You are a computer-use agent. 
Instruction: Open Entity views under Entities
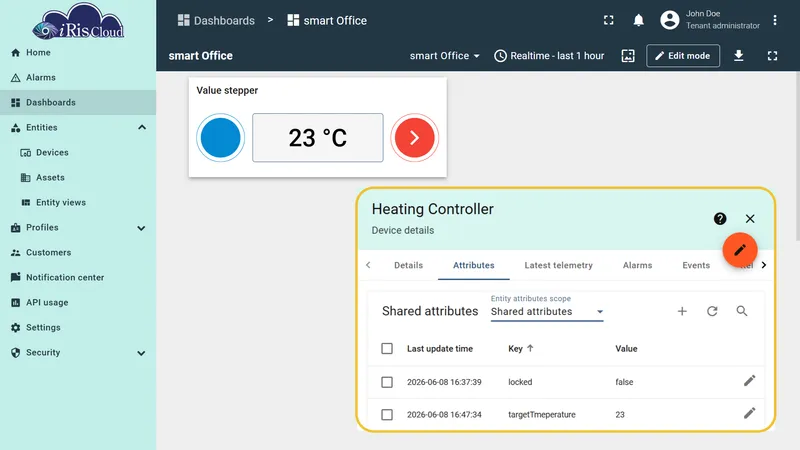click(x=78, y=203)
